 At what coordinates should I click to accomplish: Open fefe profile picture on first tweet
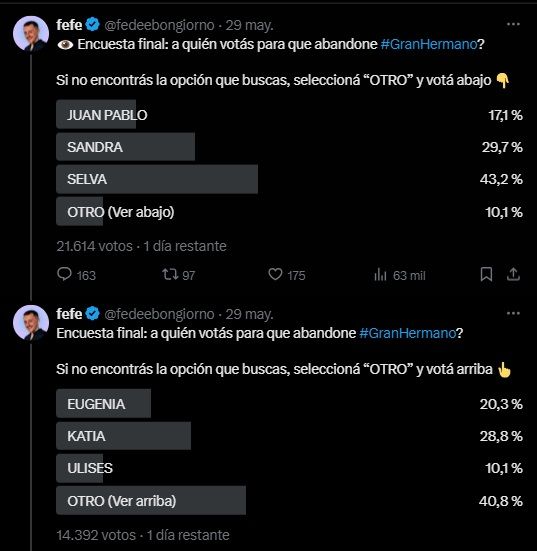click(x=31, y=34)
